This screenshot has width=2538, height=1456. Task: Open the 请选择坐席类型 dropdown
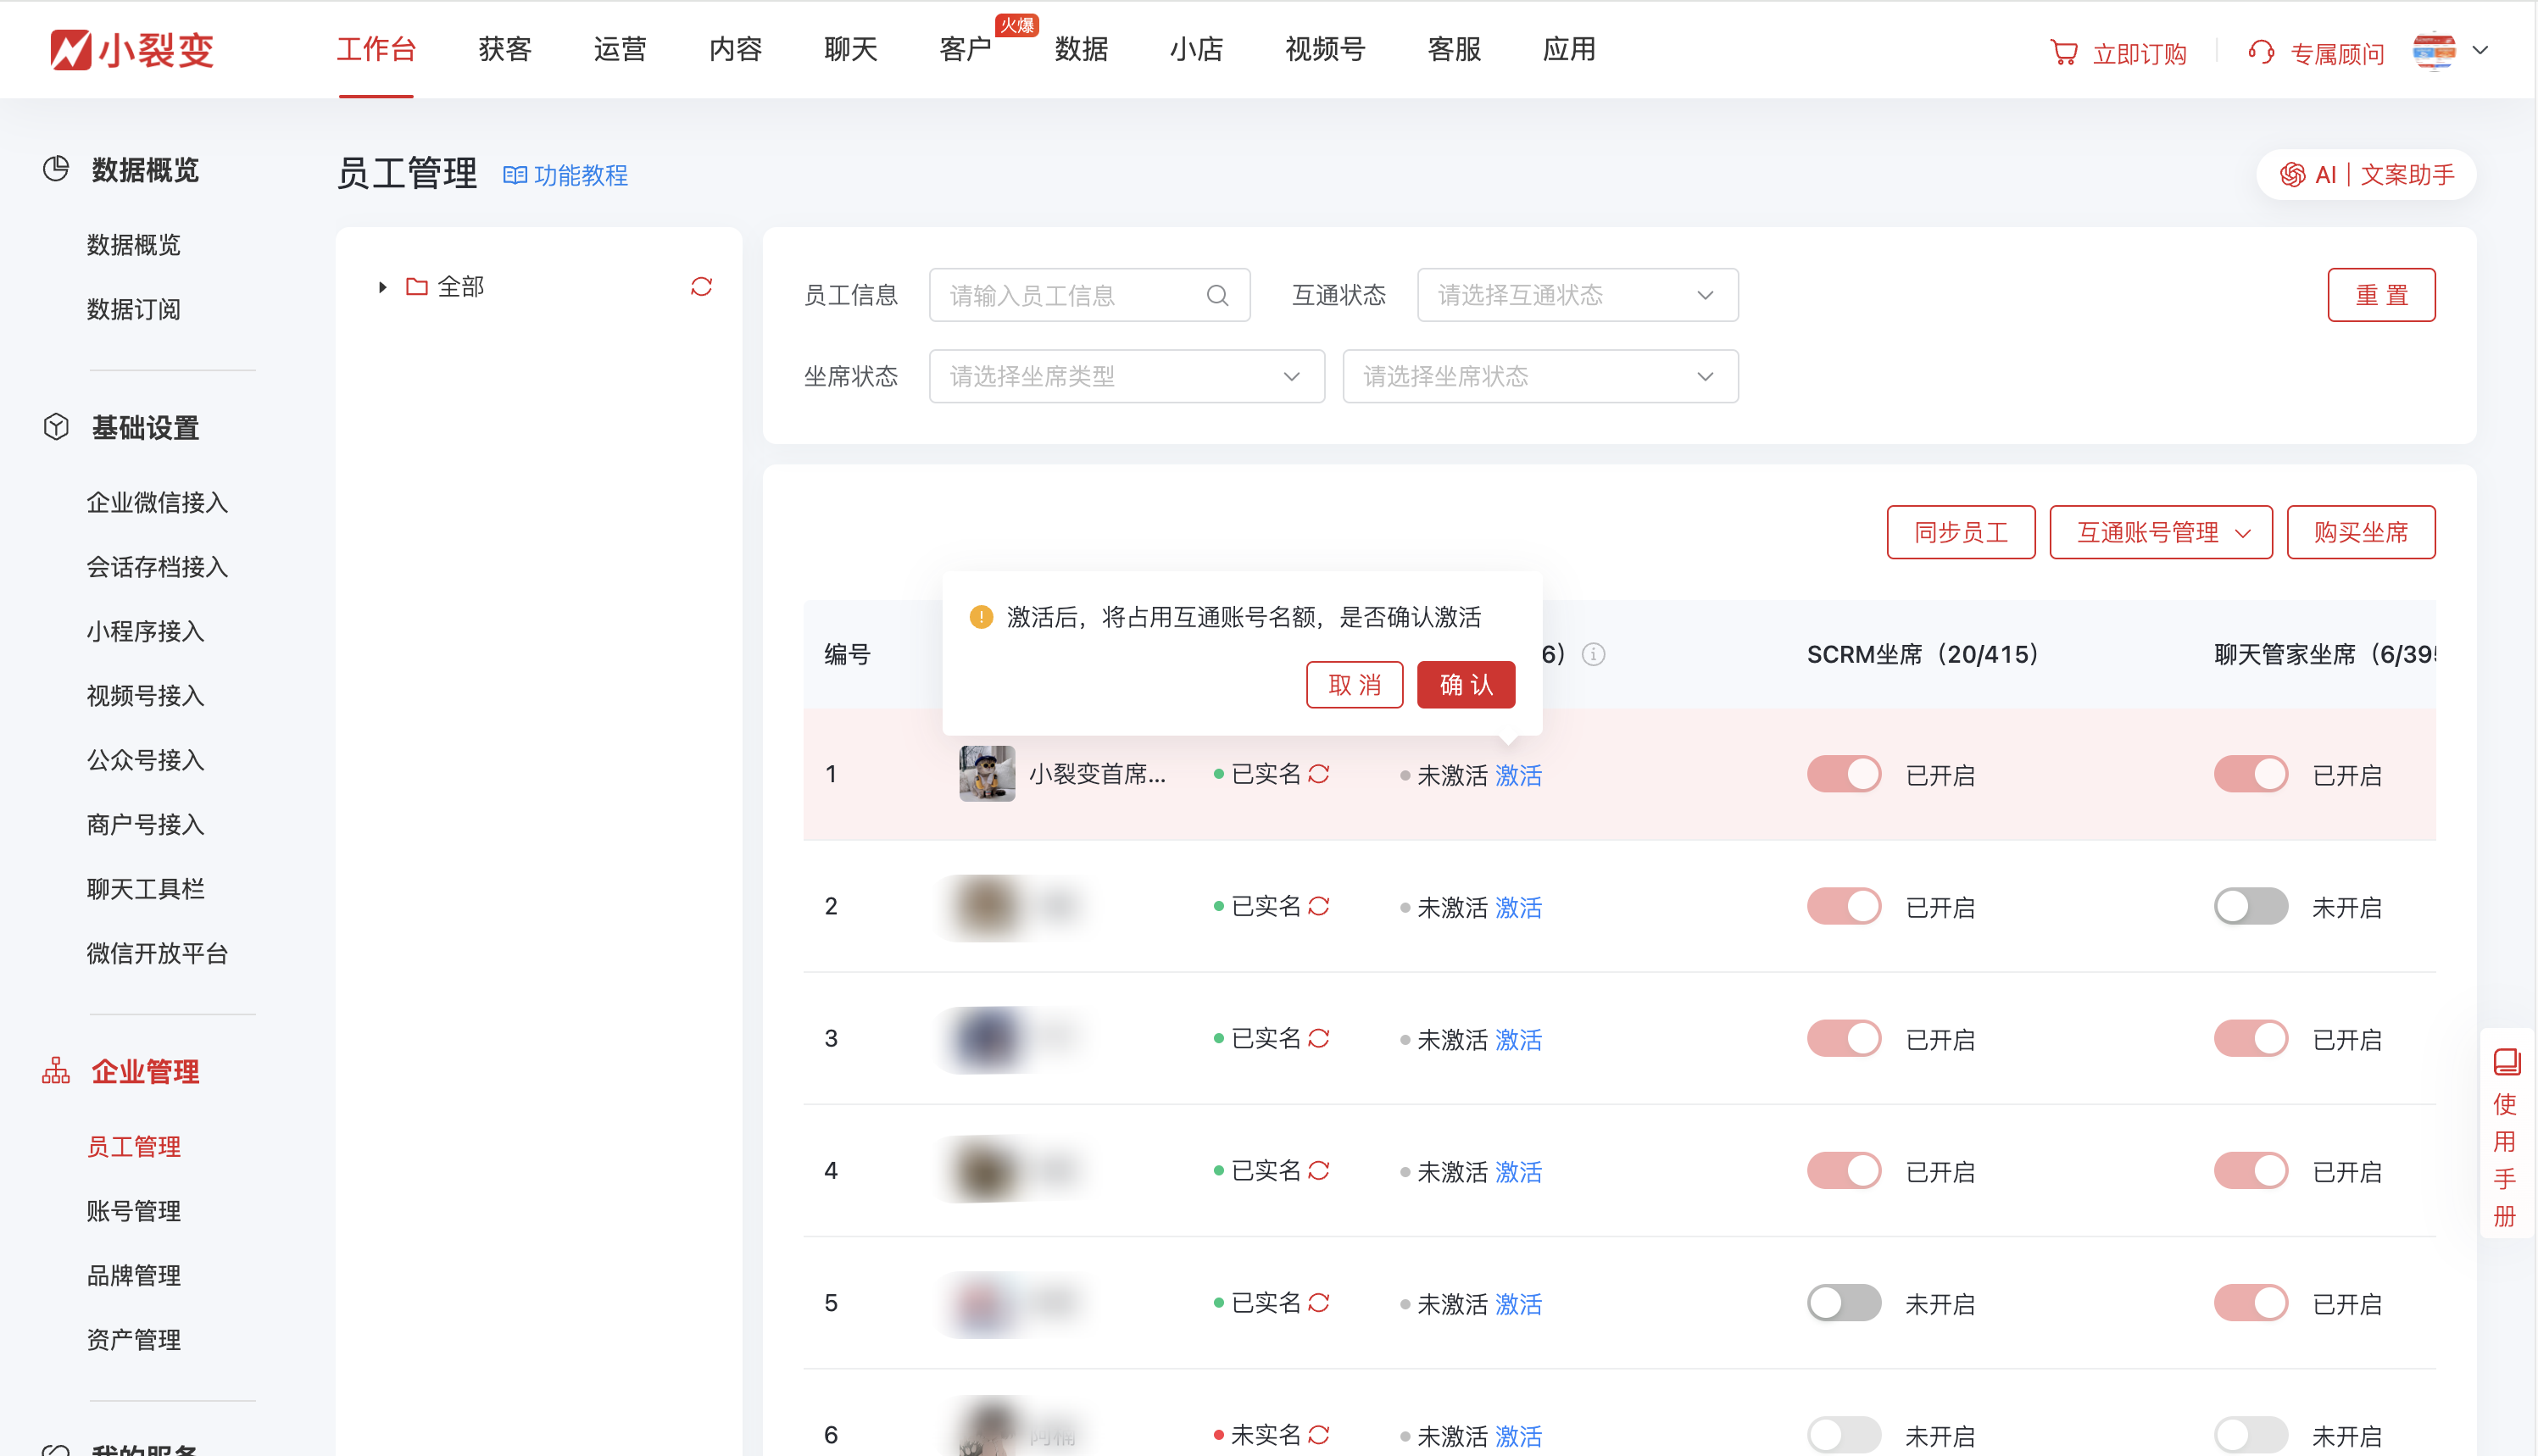click(1127, 376)
